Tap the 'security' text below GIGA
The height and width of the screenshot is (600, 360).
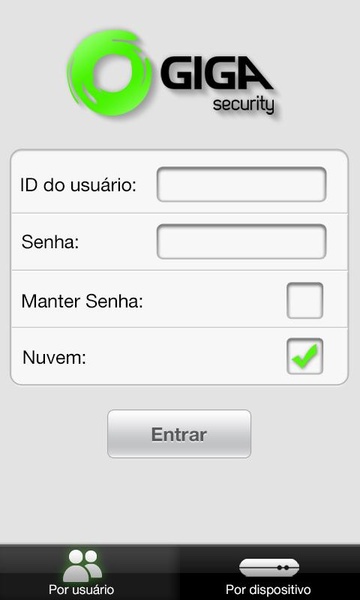pyautogui.click(x=243, y=105)
